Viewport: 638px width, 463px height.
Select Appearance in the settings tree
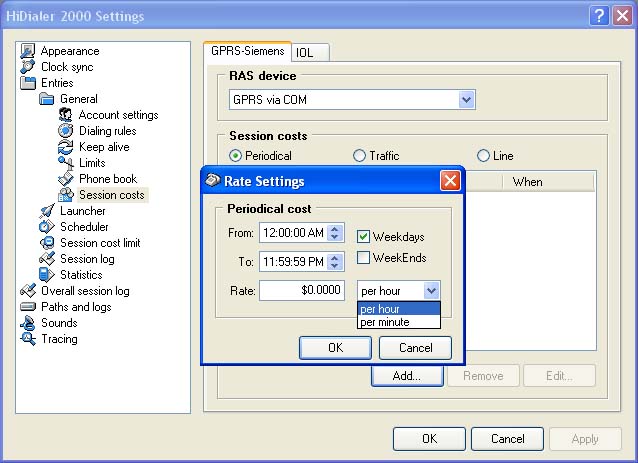coord(70,51)
